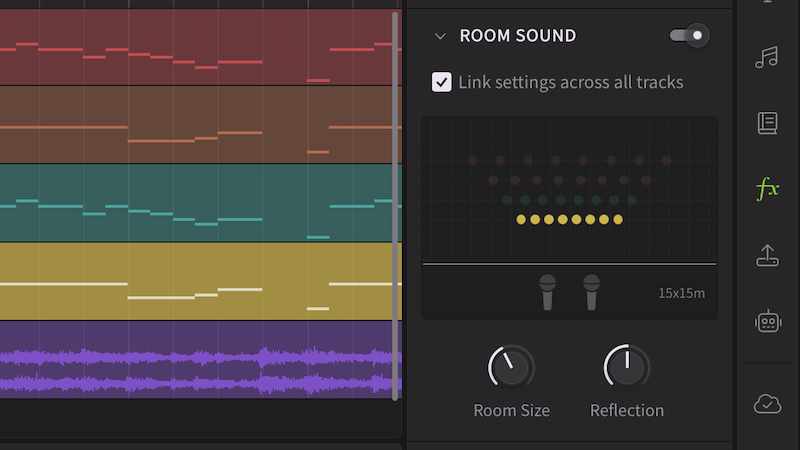Click the Room Size knob
This screenshot has width=800, height=450.
511,368
